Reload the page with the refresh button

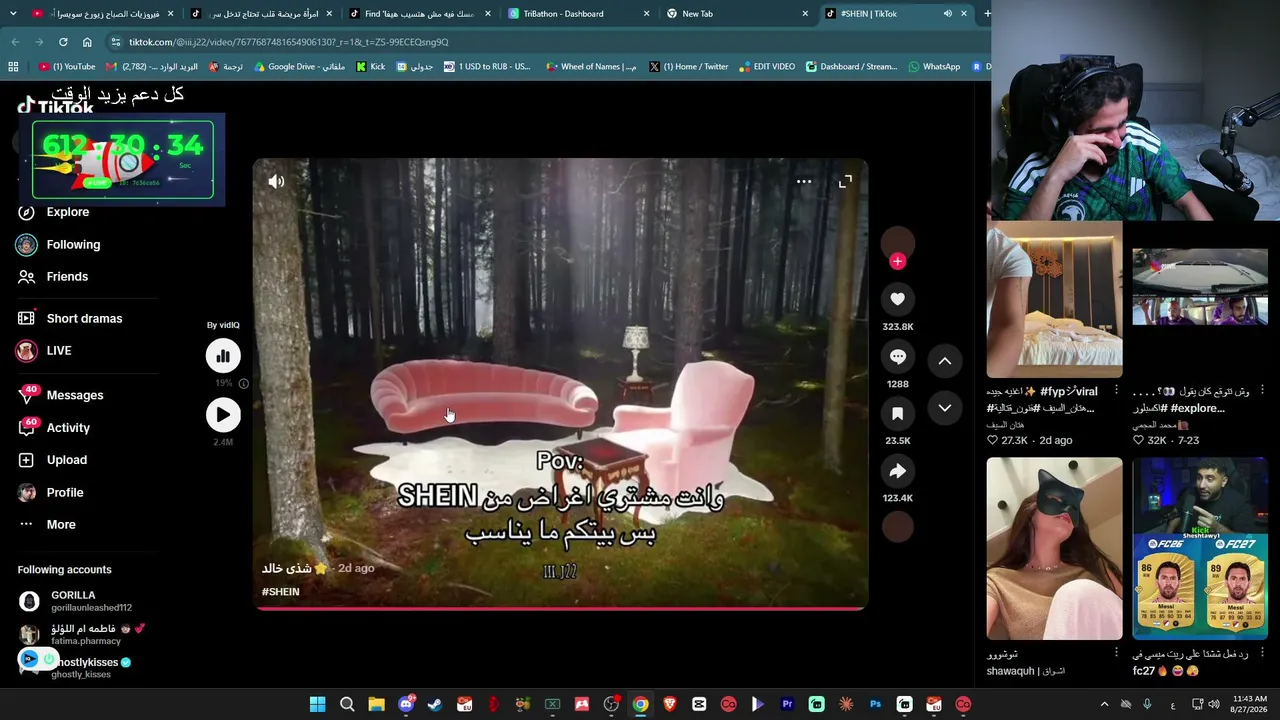[x=63, y=42]
